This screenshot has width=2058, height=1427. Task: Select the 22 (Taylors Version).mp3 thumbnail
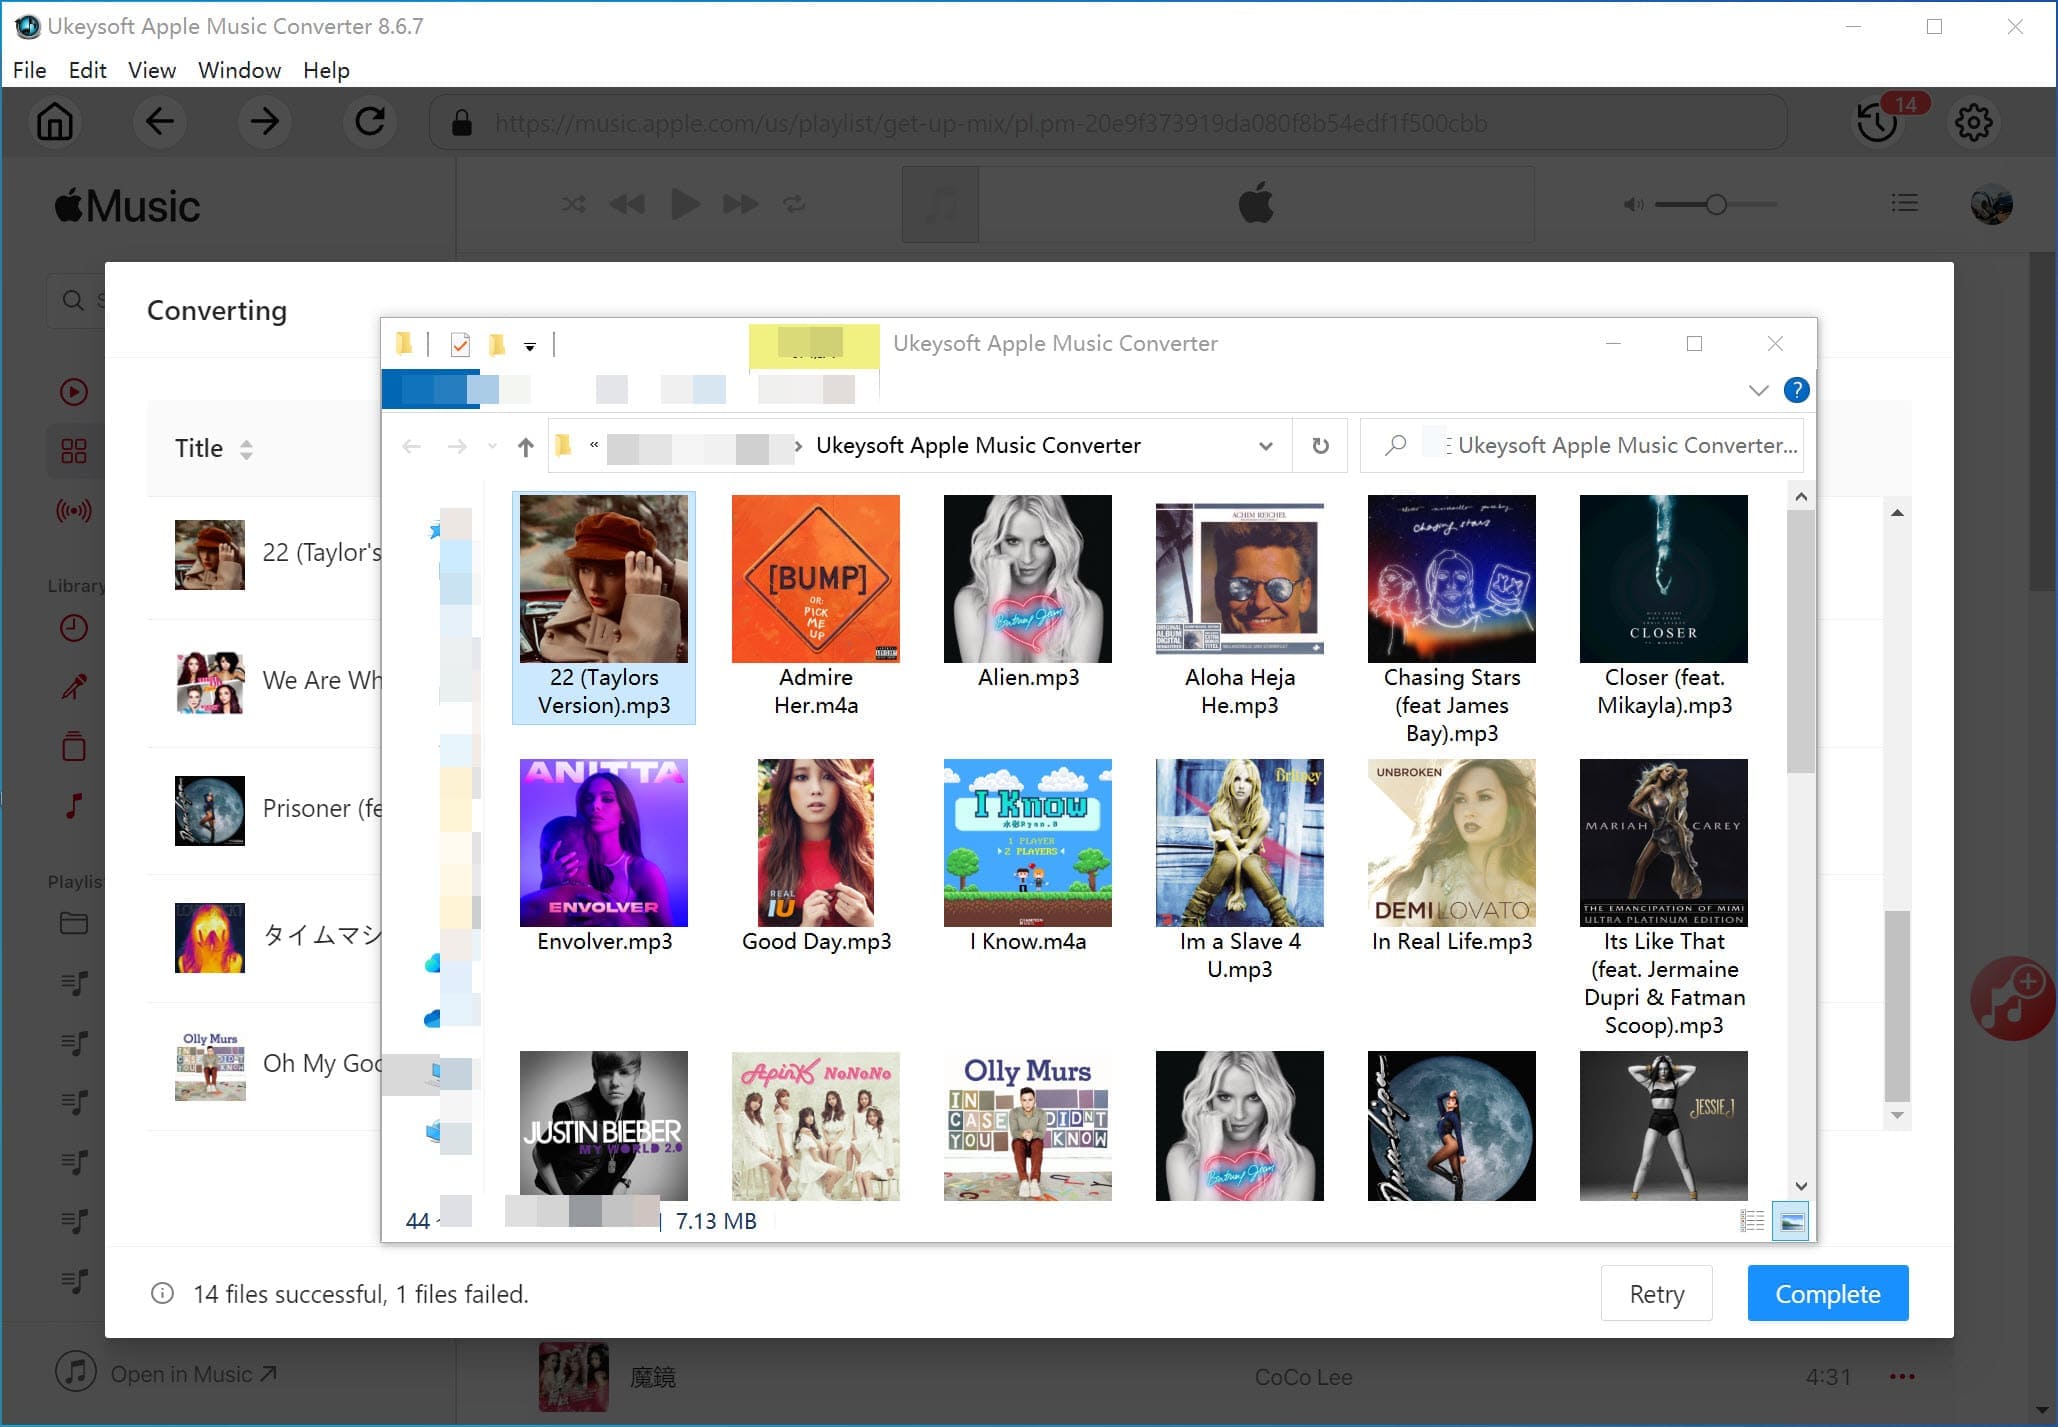604,578
